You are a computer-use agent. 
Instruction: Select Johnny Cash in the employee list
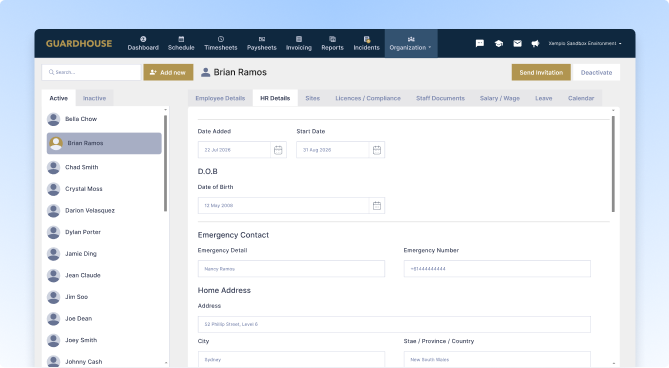tap(104, 362)
